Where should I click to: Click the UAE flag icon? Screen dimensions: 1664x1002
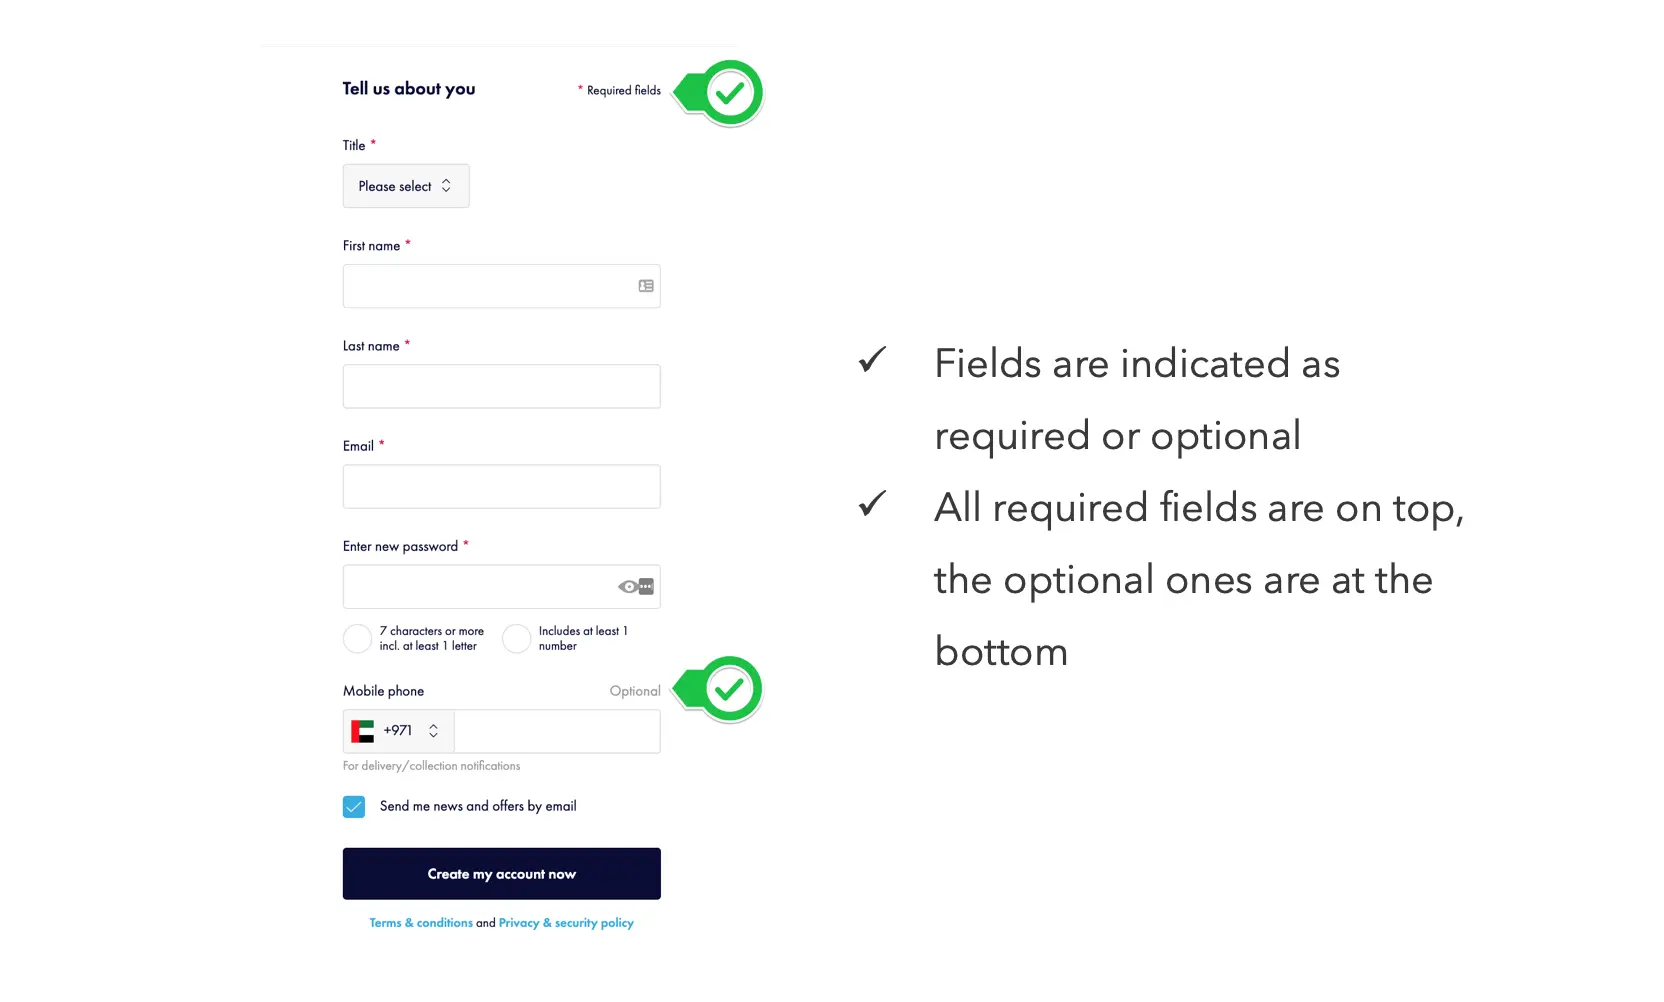point(363,732)
